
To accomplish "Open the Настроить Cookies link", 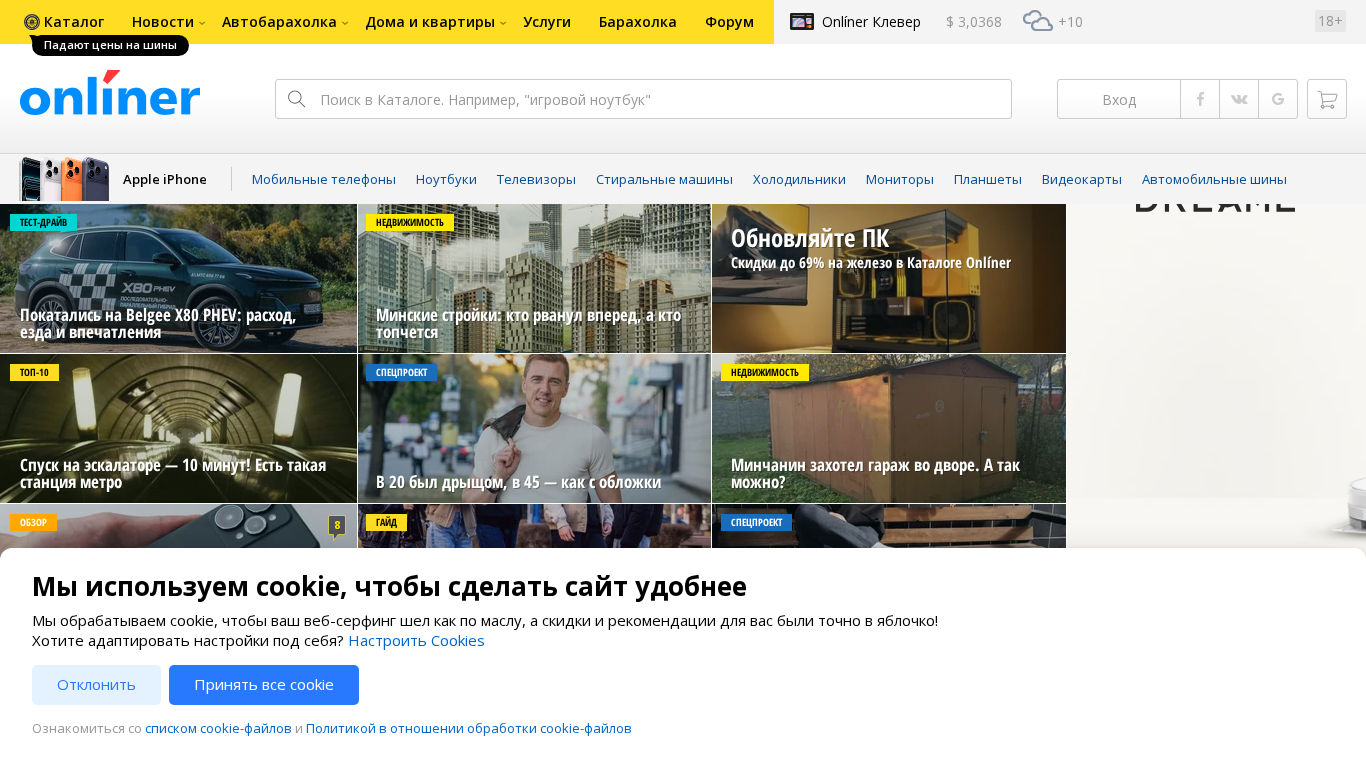I will 416,641.
